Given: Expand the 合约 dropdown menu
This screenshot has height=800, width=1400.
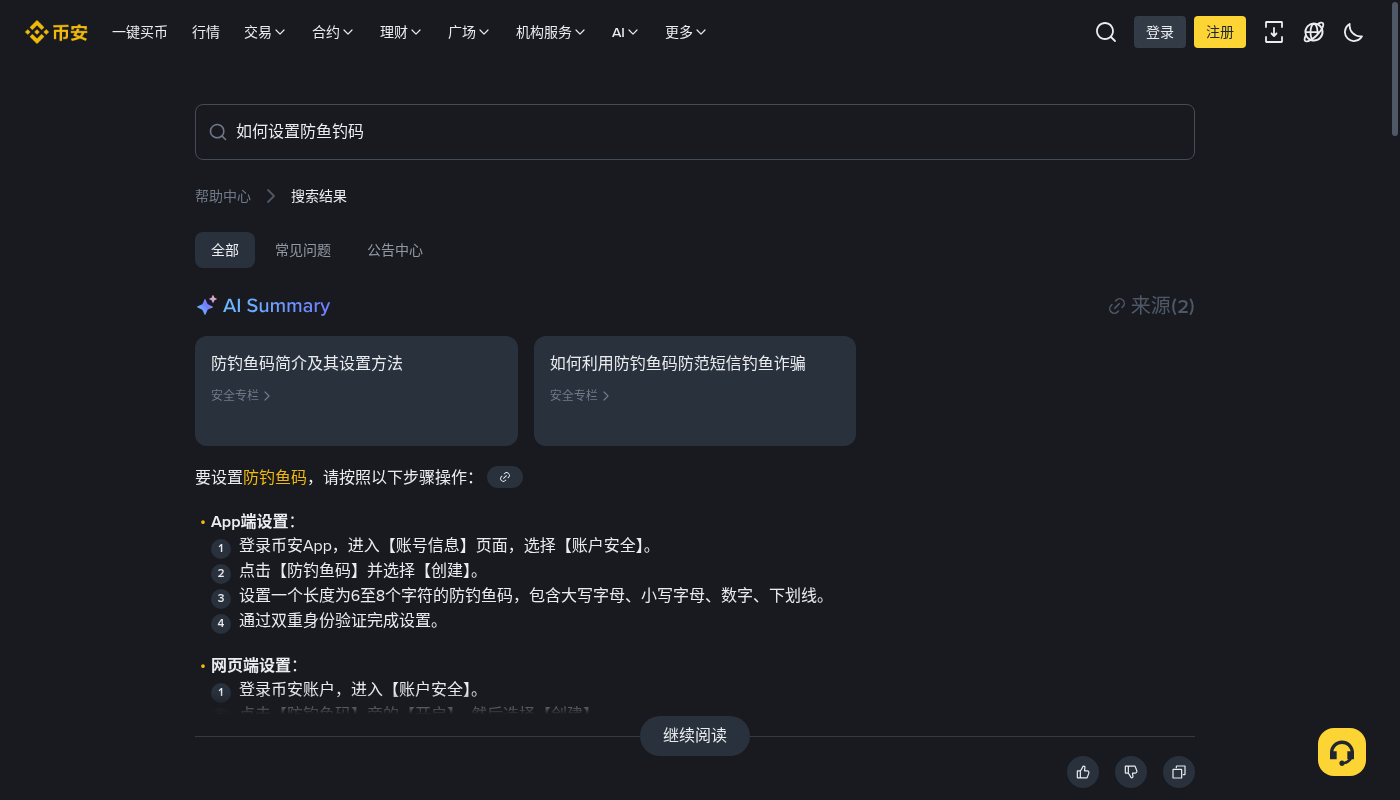Looking at the screenshot, I should point(333,32).
